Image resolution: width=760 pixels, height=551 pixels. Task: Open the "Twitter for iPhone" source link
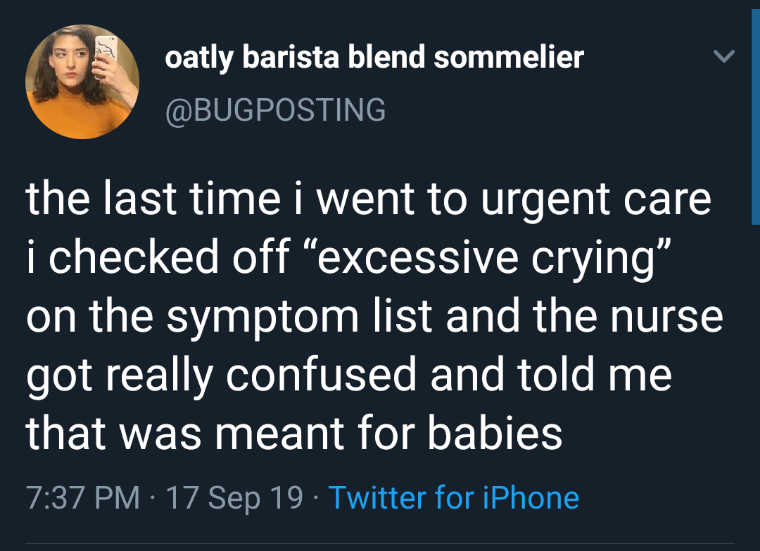pyautogui.click(x=453, y=497)
